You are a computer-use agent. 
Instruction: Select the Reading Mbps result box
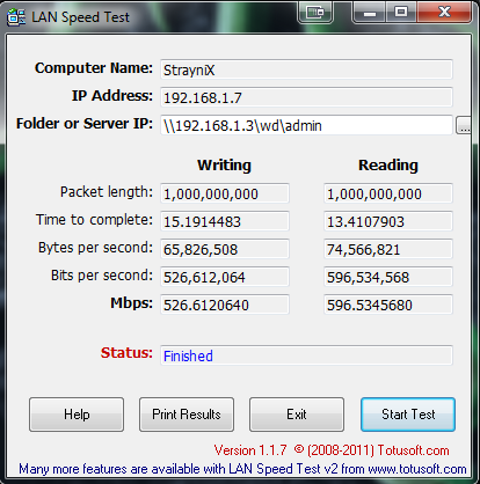click(388, 304)
